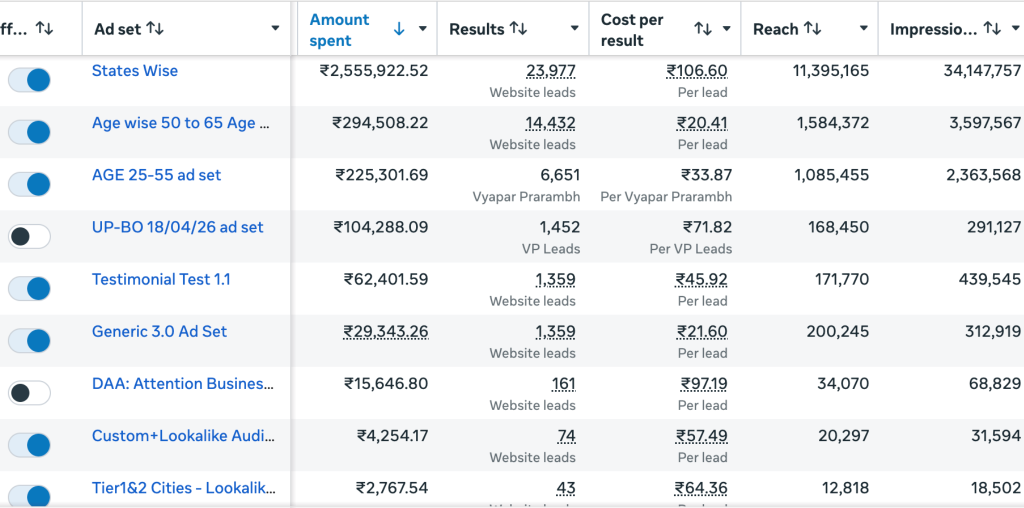Click the 14,432 results value
1024x508 pixels.
[551, 123]
